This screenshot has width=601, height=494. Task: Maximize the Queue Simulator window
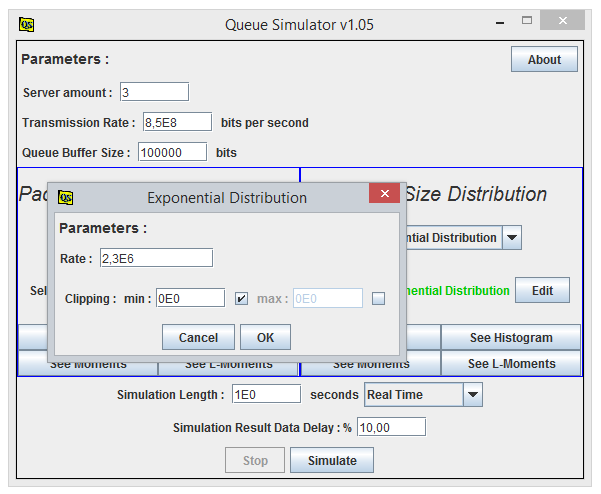tap(527, 20)
